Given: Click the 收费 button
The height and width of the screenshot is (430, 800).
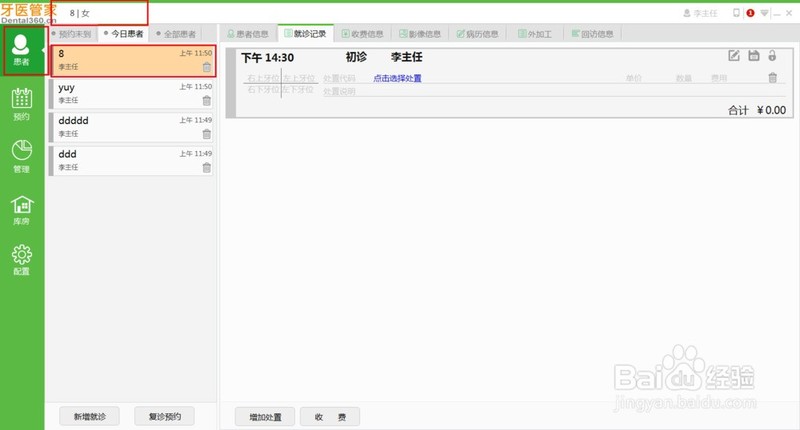Looking at the screenshot, I should point(329,416).
